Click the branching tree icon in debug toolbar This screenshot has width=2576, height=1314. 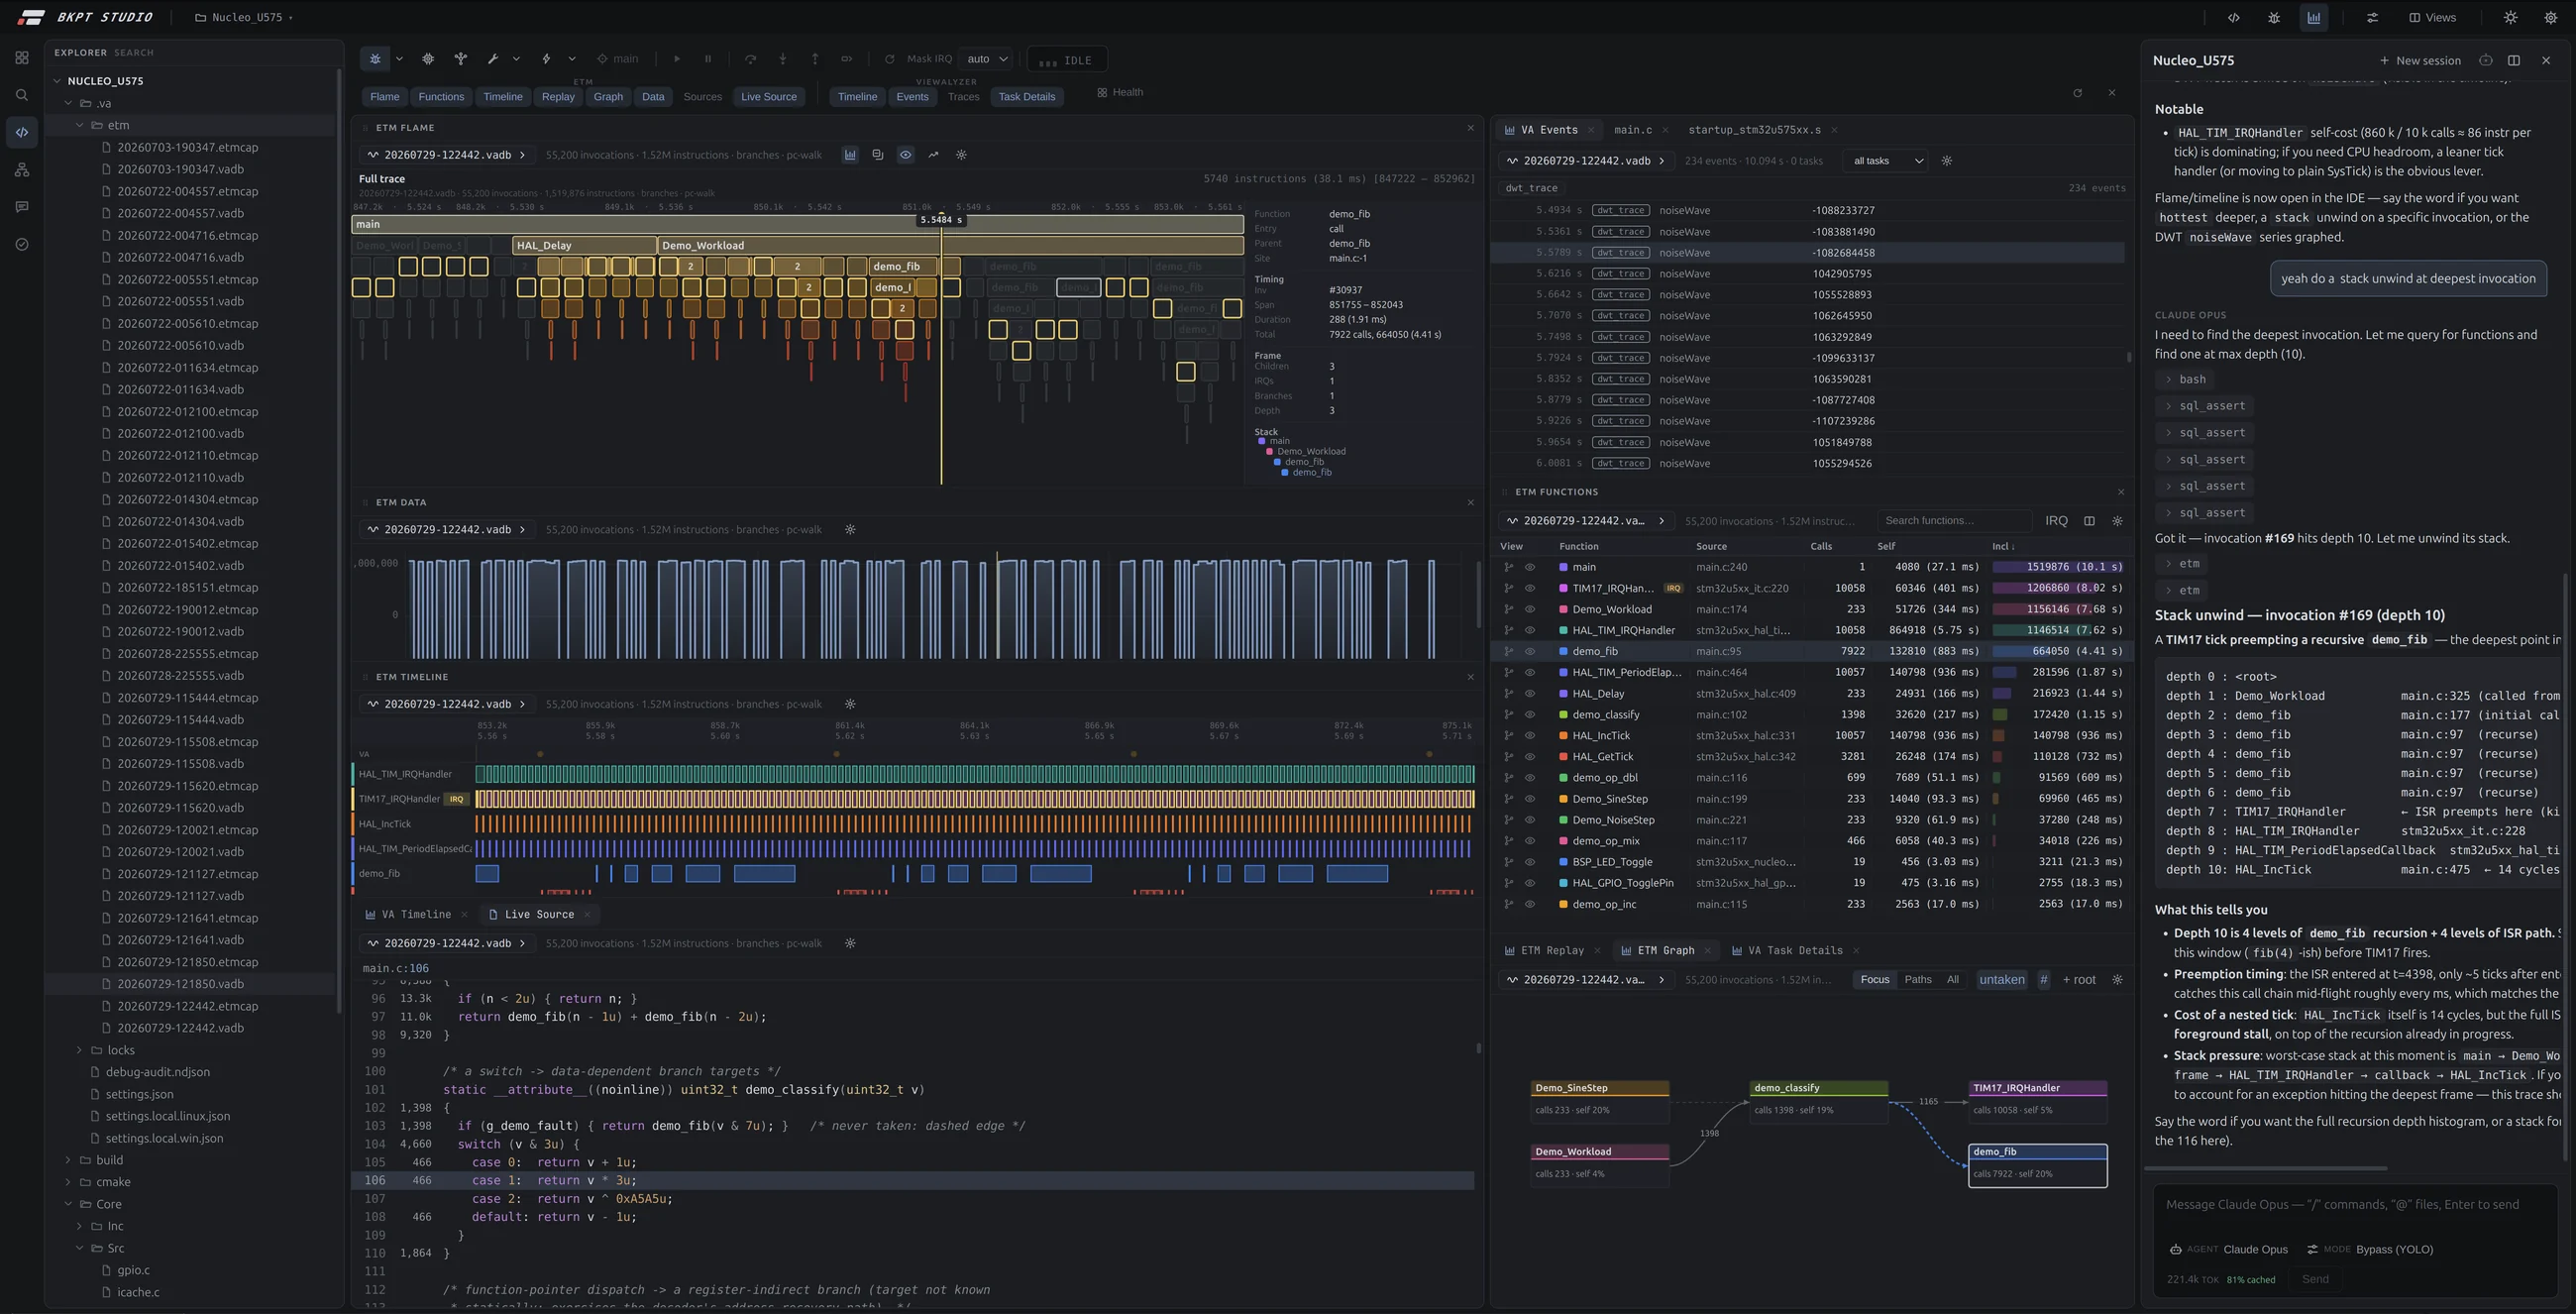pyautogui.click(x=460, y=59)
